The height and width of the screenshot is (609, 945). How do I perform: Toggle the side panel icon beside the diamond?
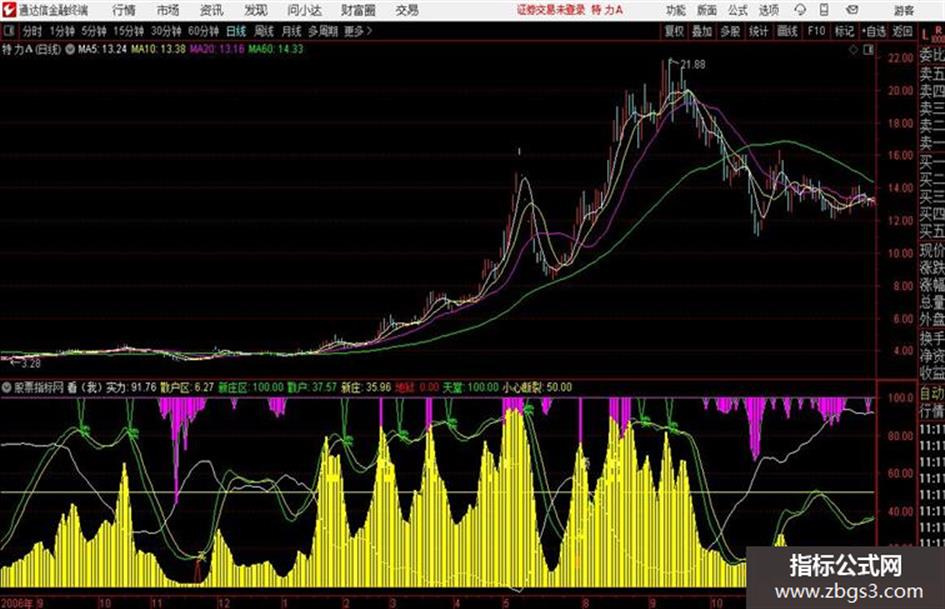[868, 50]
